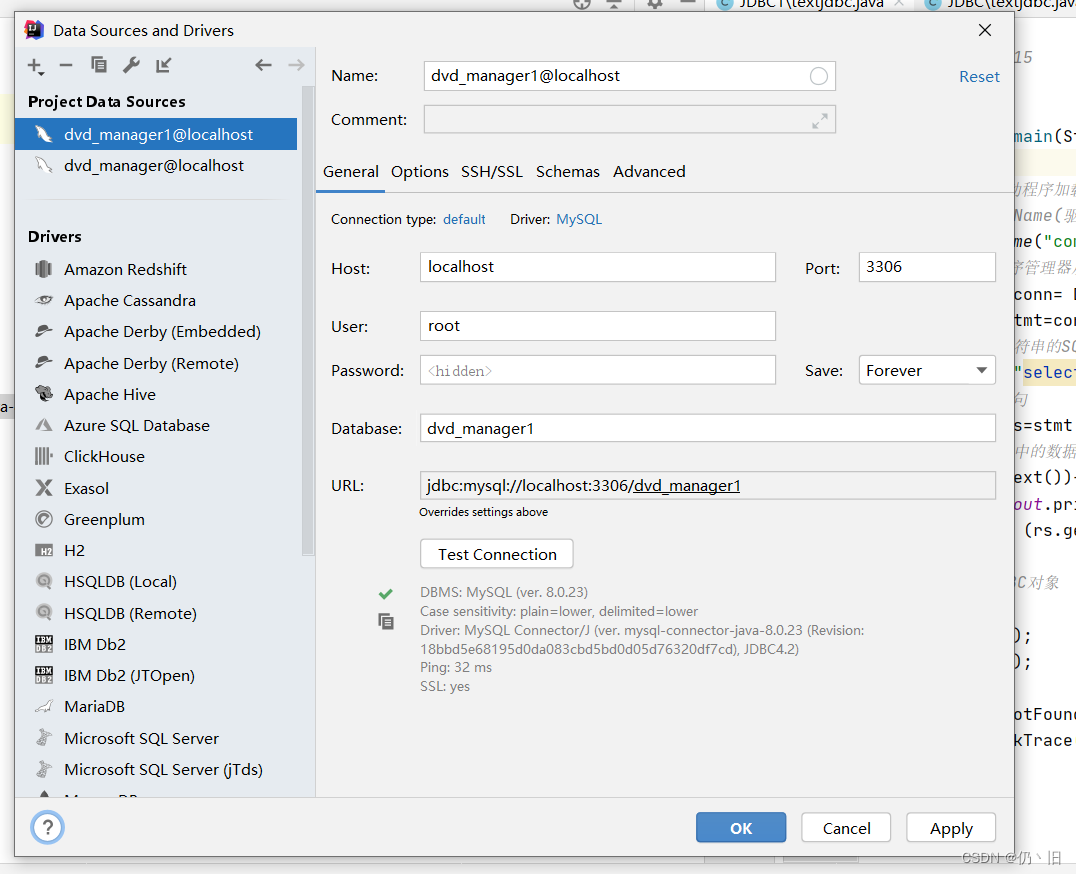The image size is (1076, 874).
Task: Focus the Comment input field
Action: pos(629,119)
